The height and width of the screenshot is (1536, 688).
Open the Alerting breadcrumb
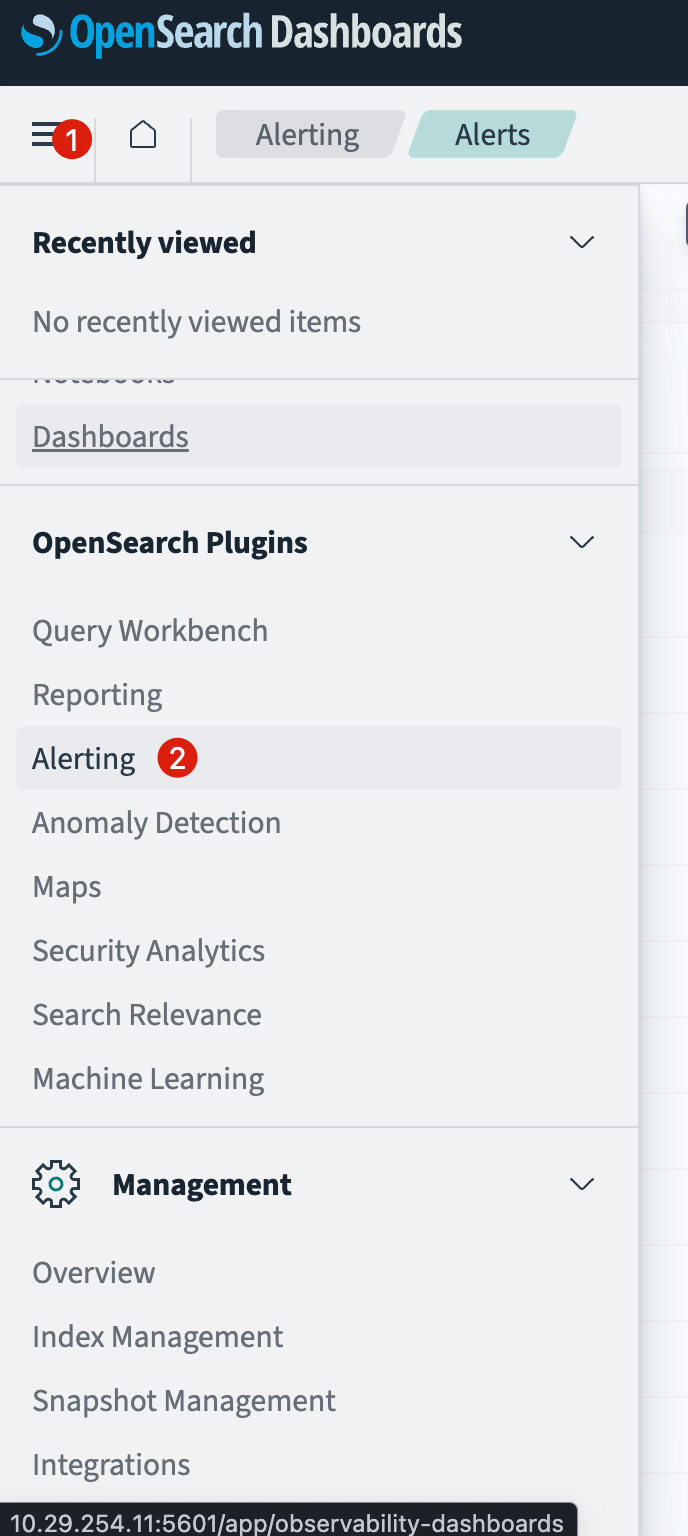308,135
